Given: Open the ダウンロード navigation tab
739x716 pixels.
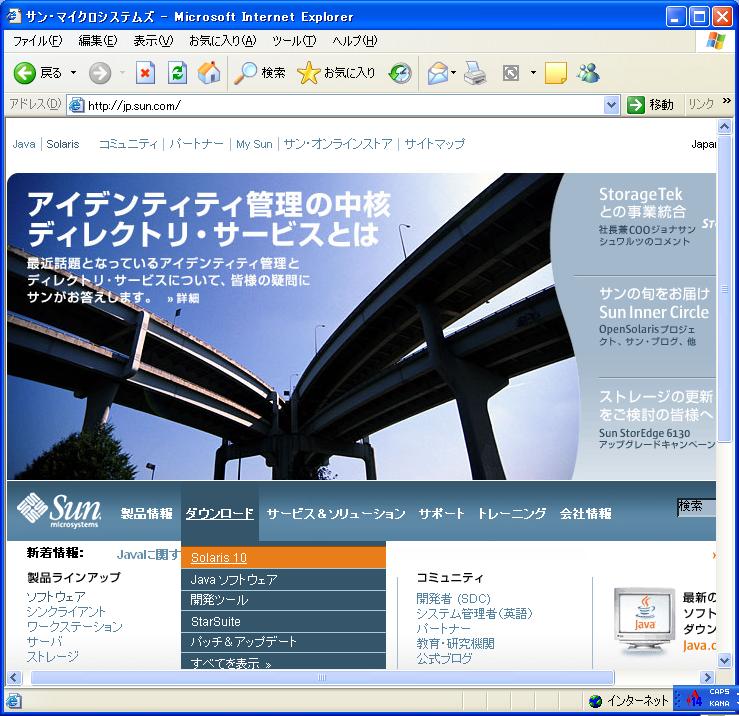Looking at the screenshot, I should (x=220, y=513).
